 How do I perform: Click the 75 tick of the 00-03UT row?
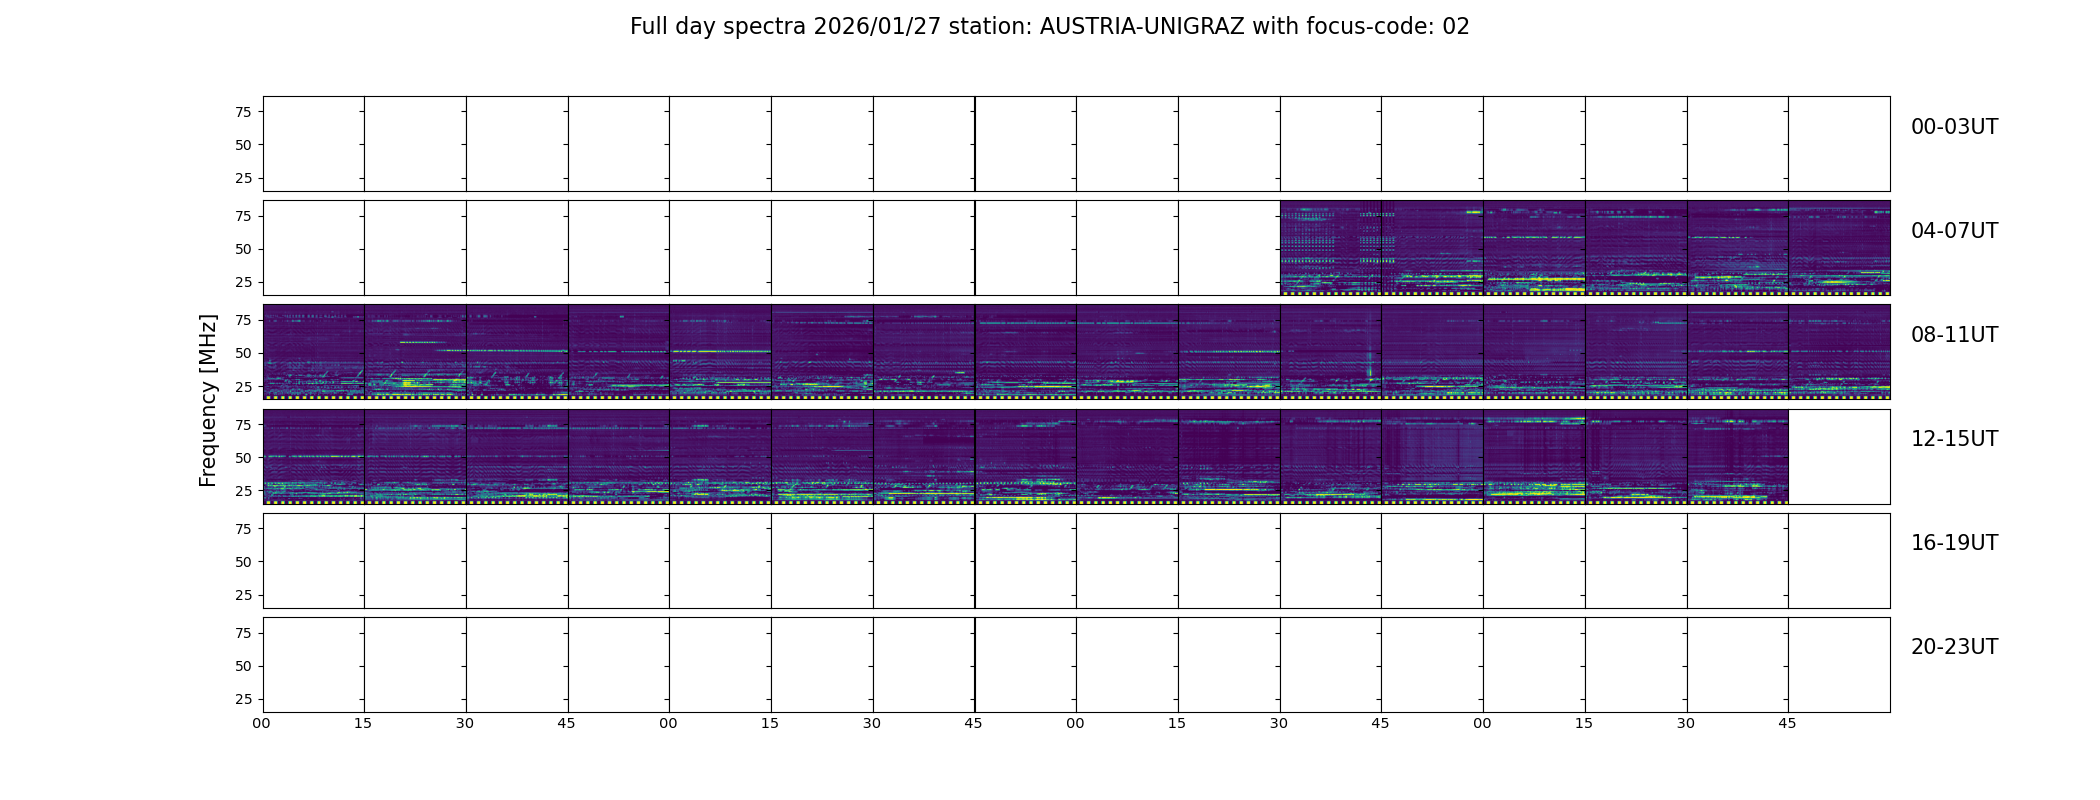click(x=243, y=112)
